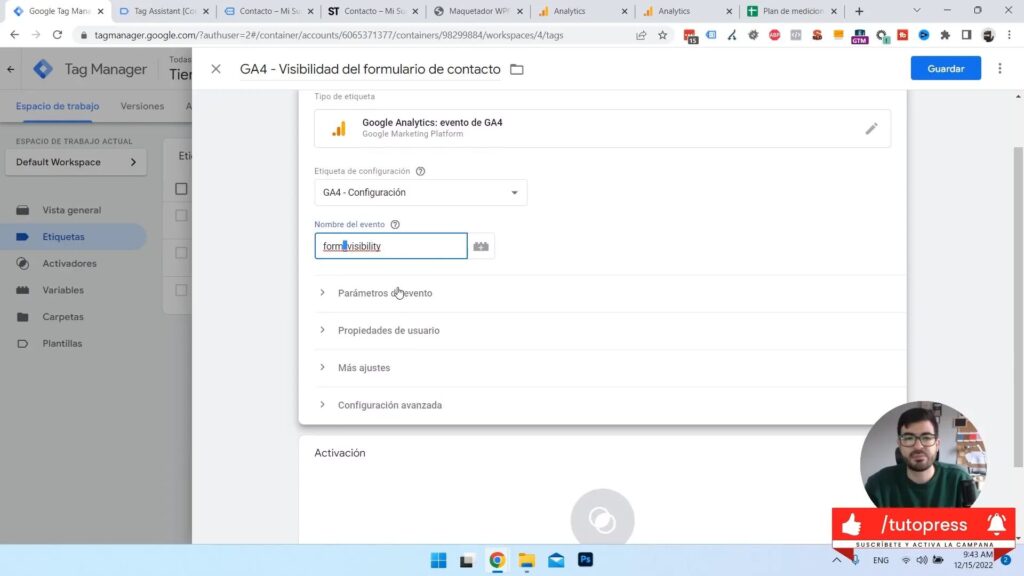
Task: Open the Chrome extensions puzzle icon
Action: coord(945,35)
